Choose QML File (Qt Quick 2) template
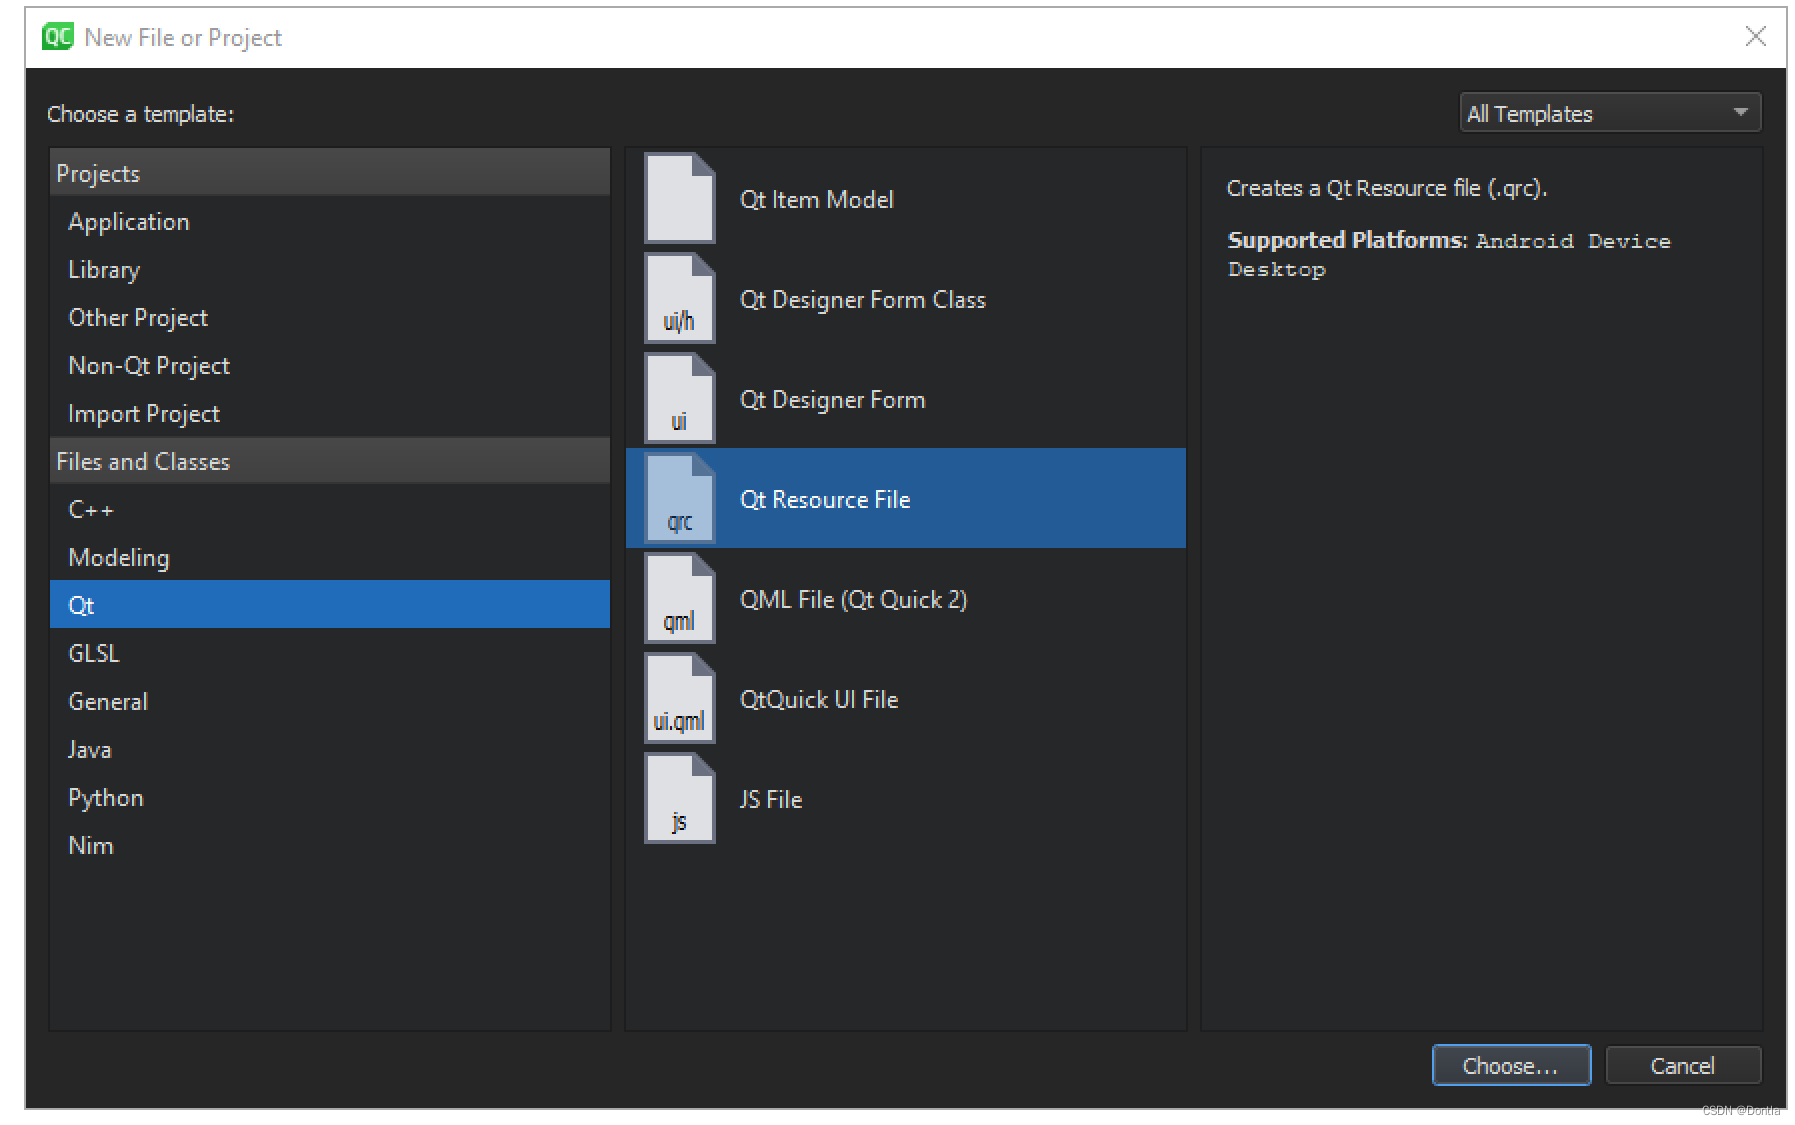1795x1125 pixels. click(x=905, y=598)
